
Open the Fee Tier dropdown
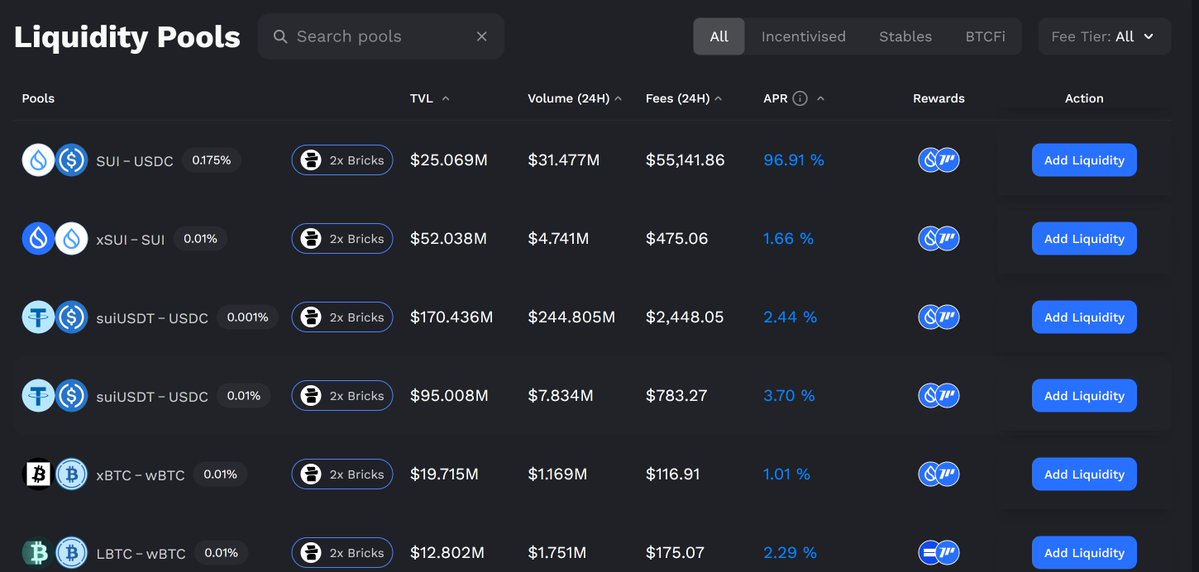1102,37
